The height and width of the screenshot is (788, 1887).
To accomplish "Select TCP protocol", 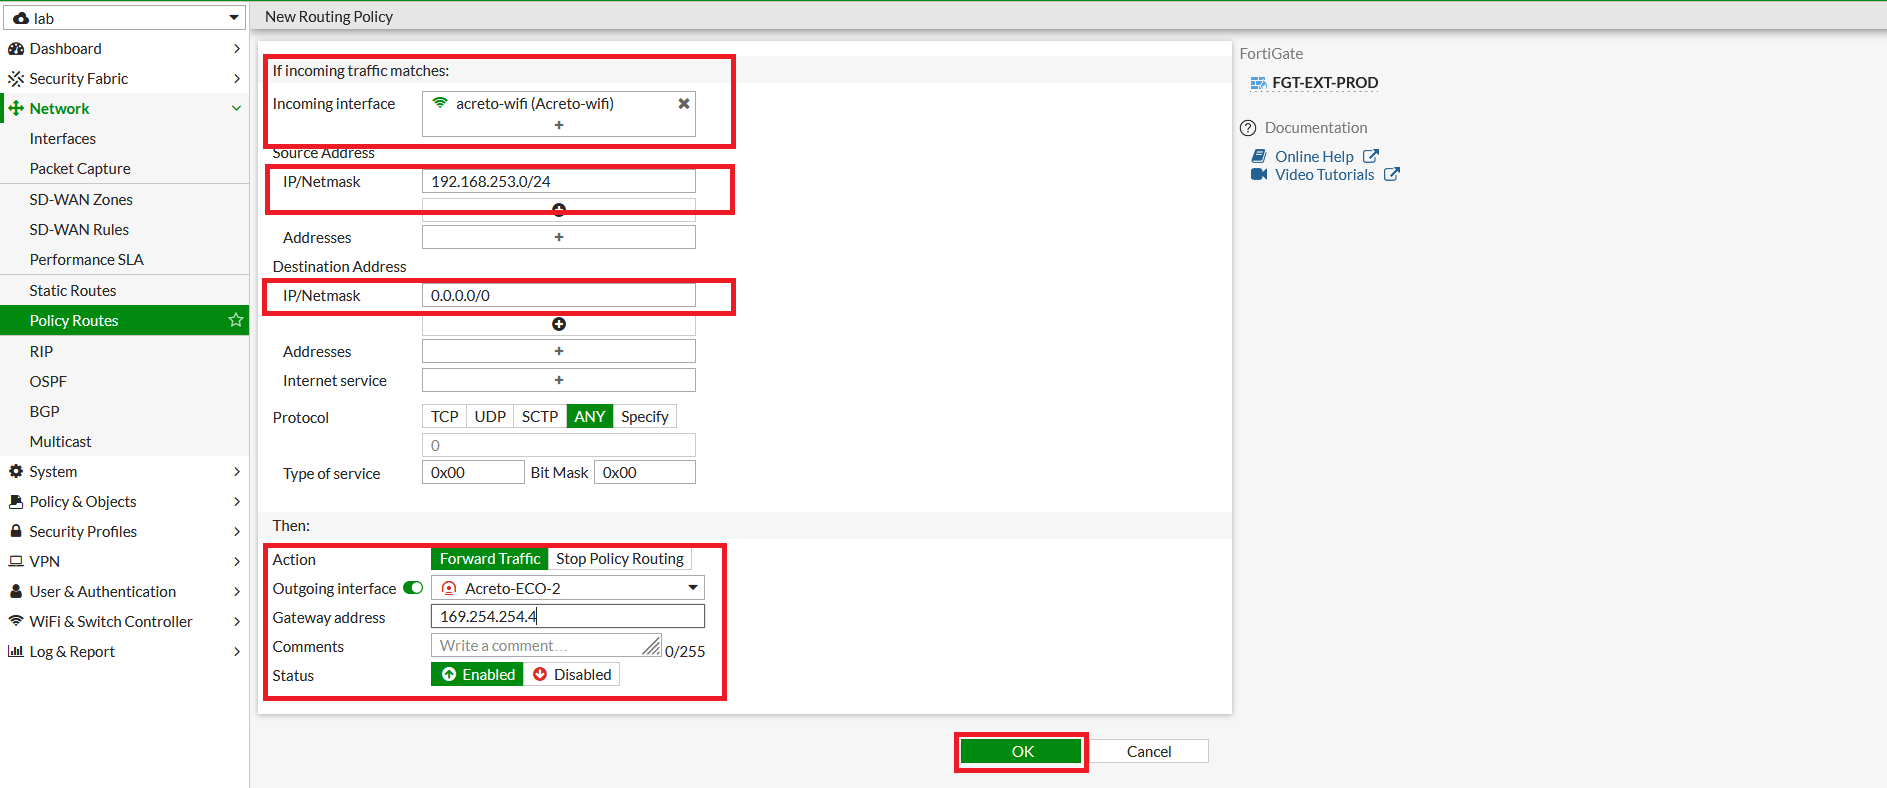I will 445,417.
